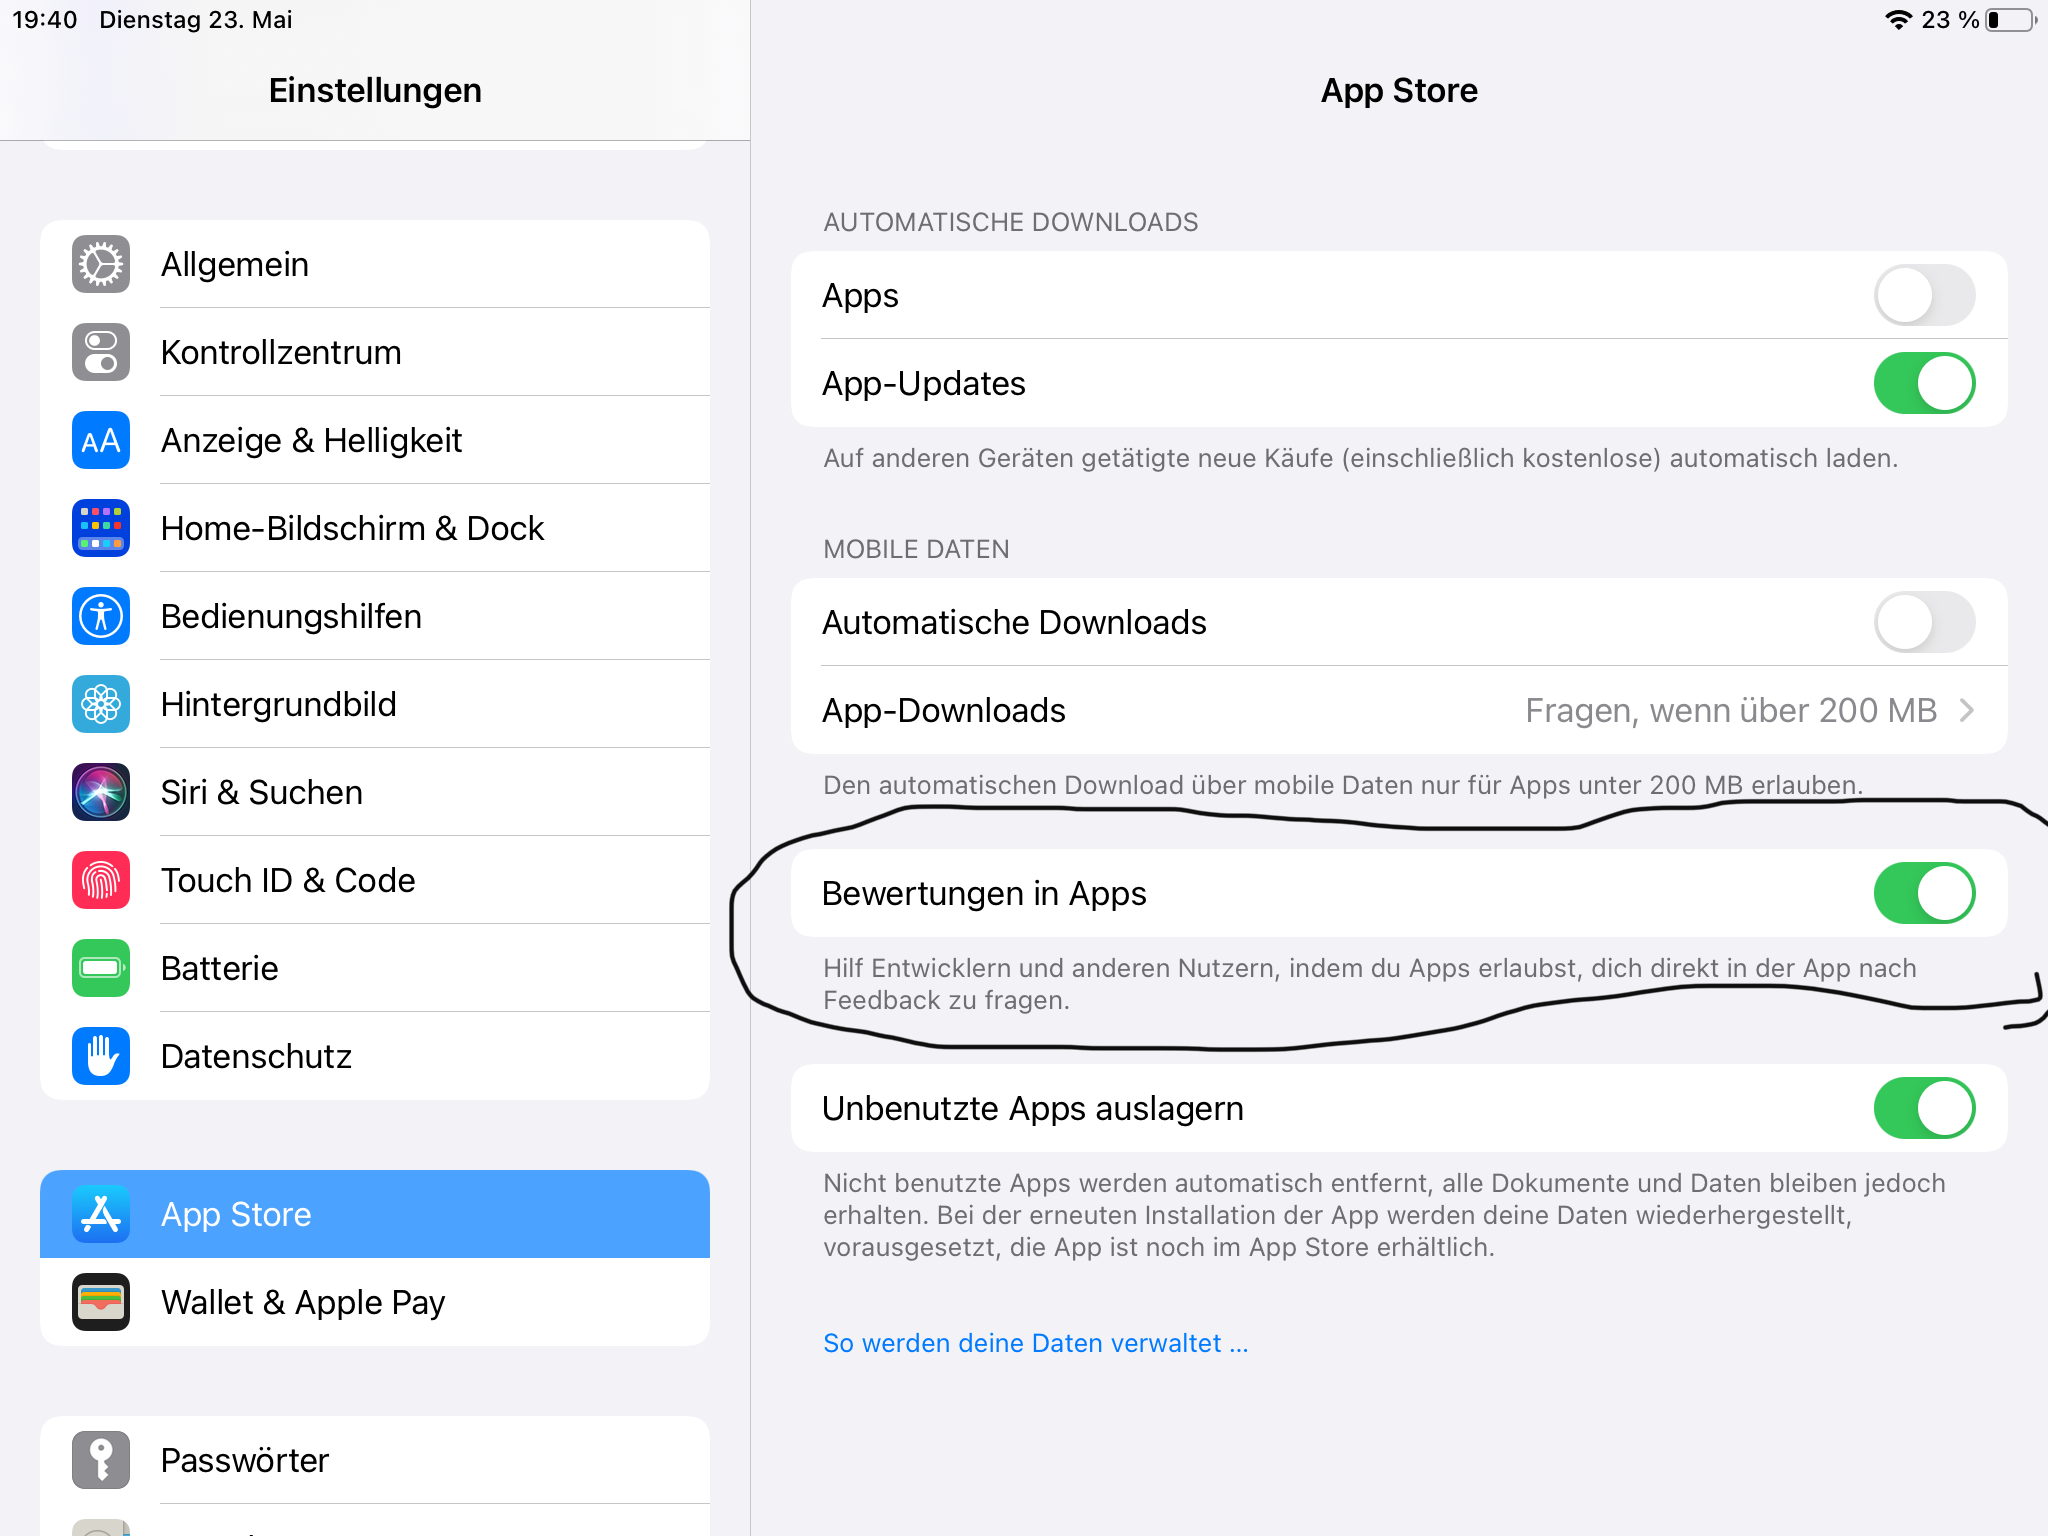Toggle Unbenutzte Apps auslagern switch
The width and height of the screenshot is (2048, 1536).
pyautogui.click(x=1923, y=1108)
